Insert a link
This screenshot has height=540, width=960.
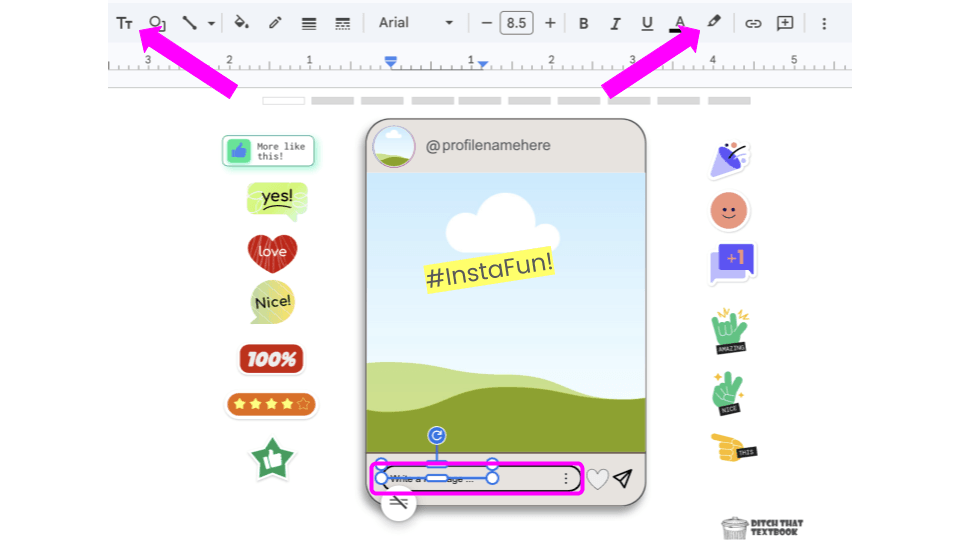[752, 24]
